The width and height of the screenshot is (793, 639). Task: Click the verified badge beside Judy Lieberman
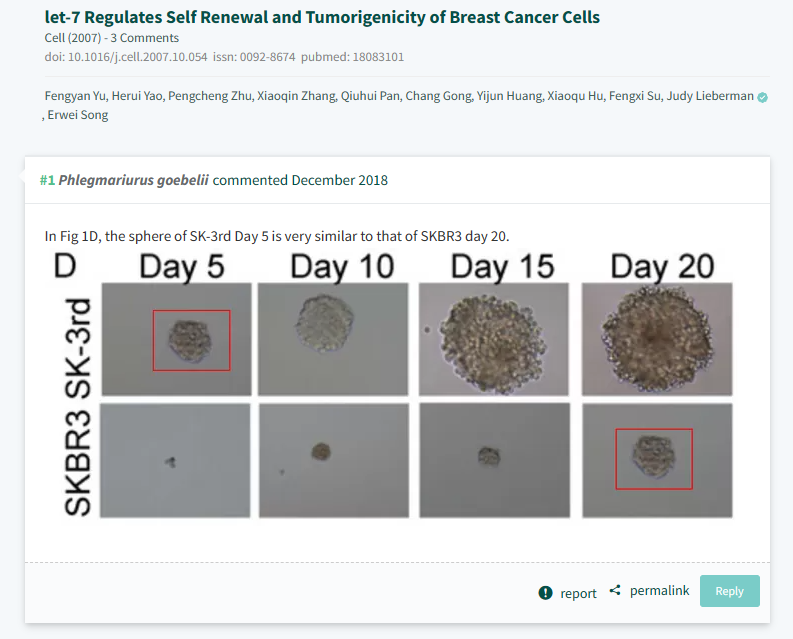[762, 97]
